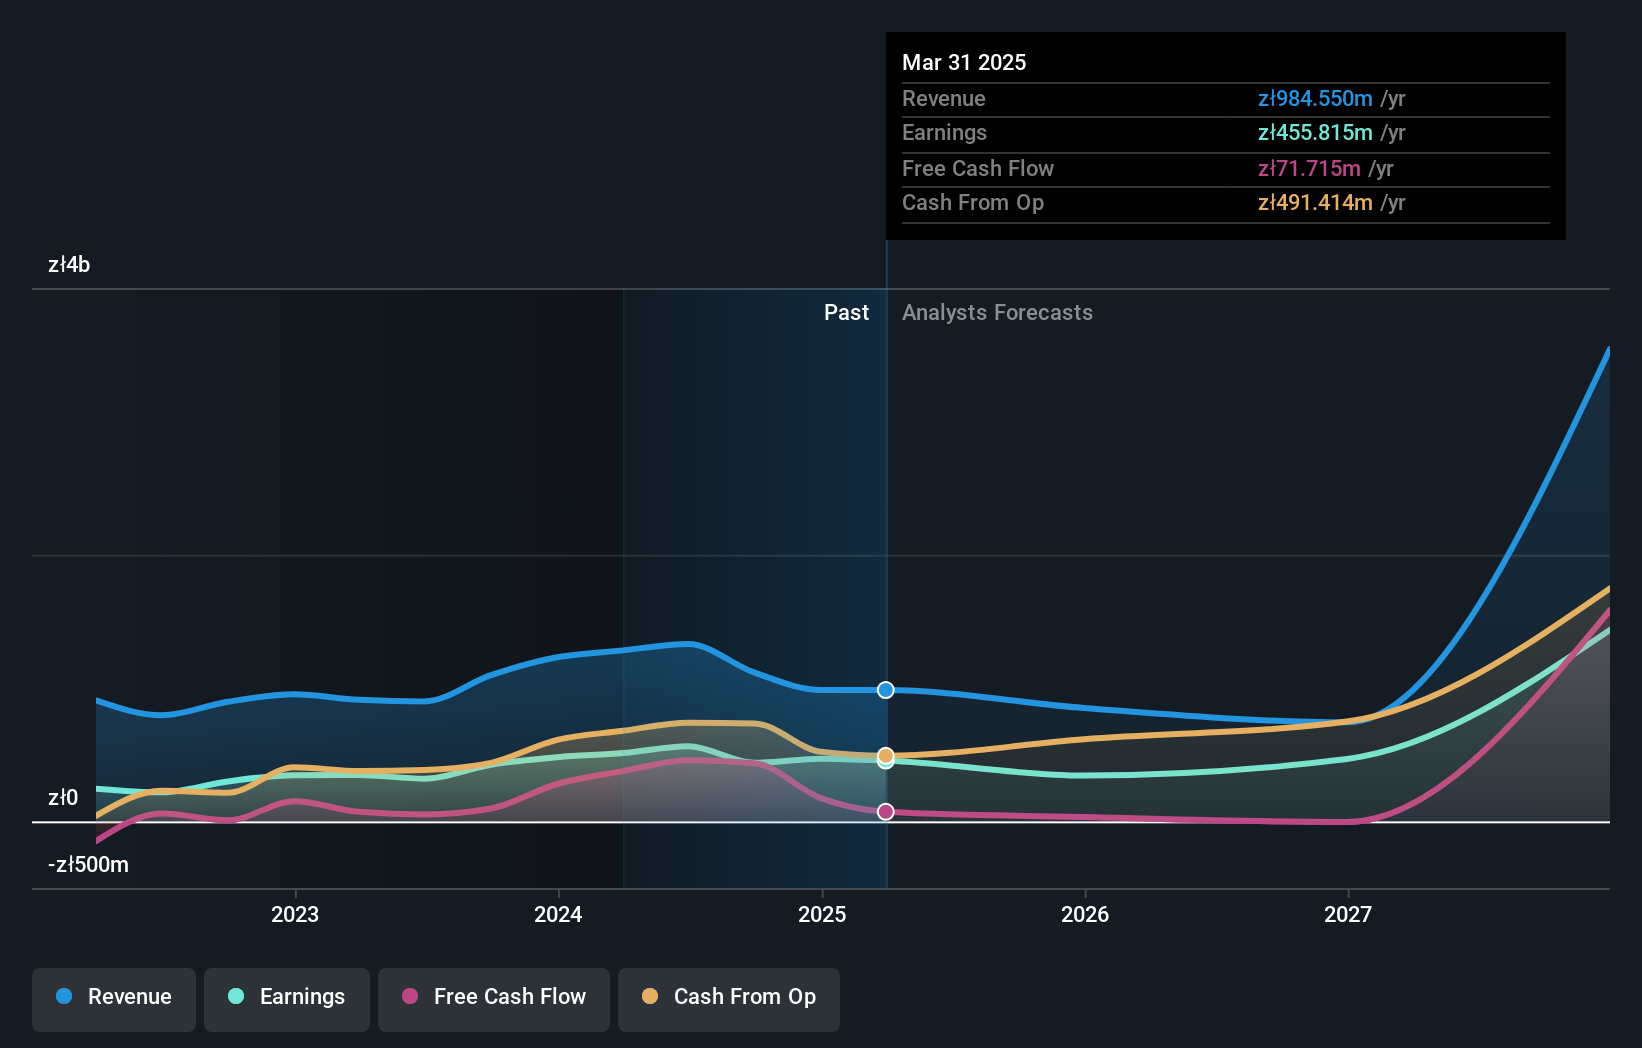
Task: Toggle the Revenue series legend button
Action: [x=114, y=999]
